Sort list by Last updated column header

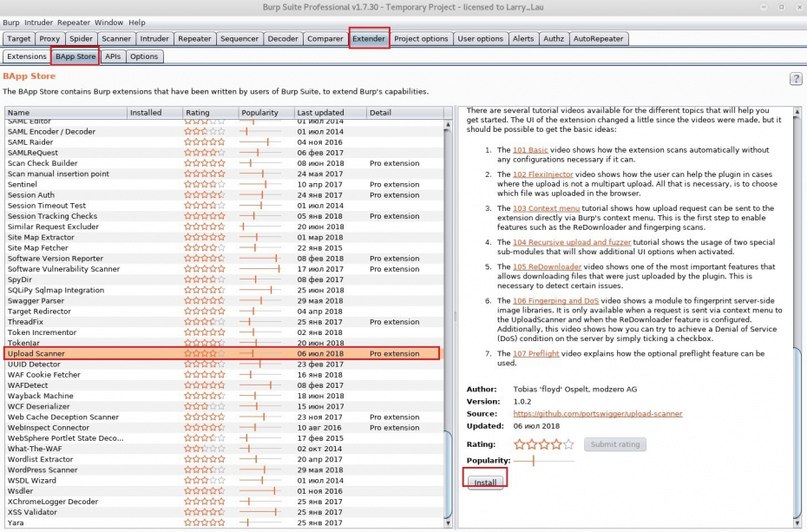330,112
